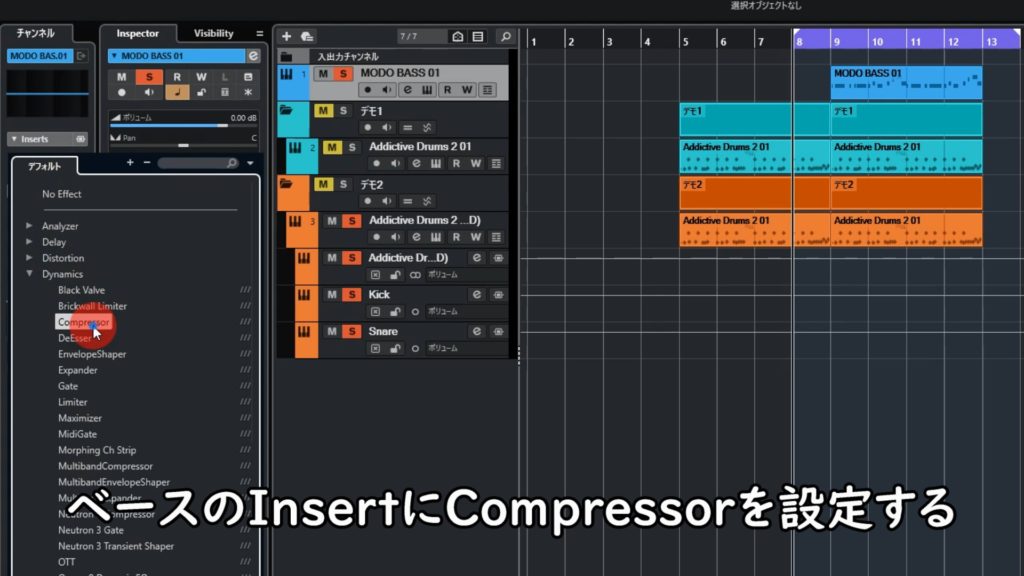Click the Edit Channel Settings icon in Inspector header
The image size is (1024, 576).
[253, 56]
